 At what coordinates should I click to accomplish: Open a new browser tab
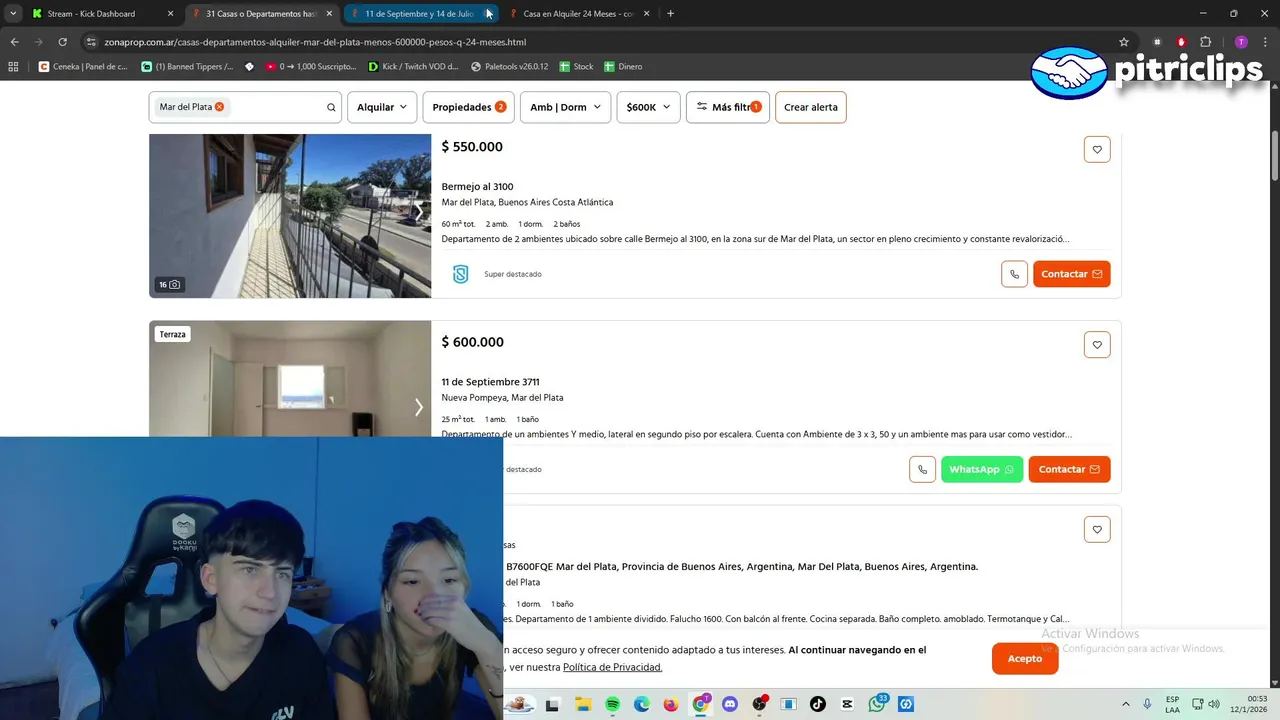[670, 14]
